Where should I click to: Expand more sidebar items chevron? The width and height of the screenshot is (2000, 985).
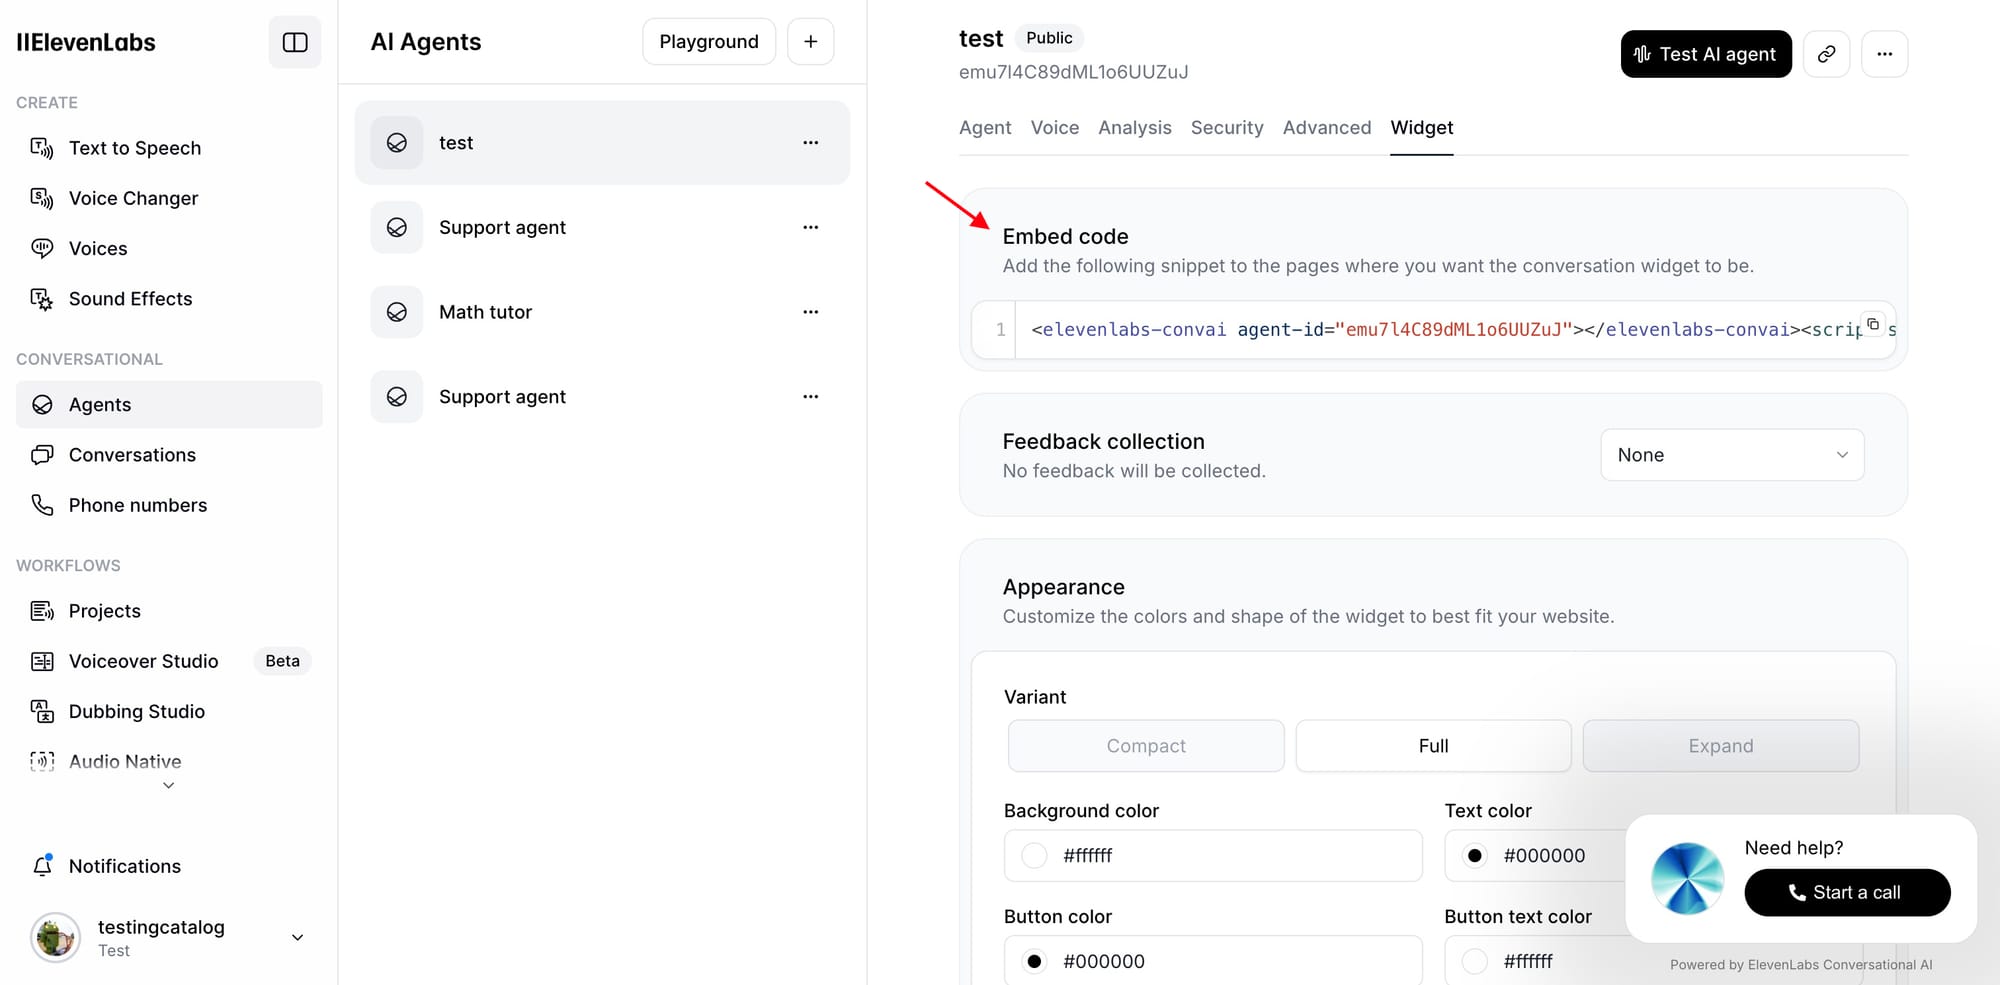coord(169,786)
